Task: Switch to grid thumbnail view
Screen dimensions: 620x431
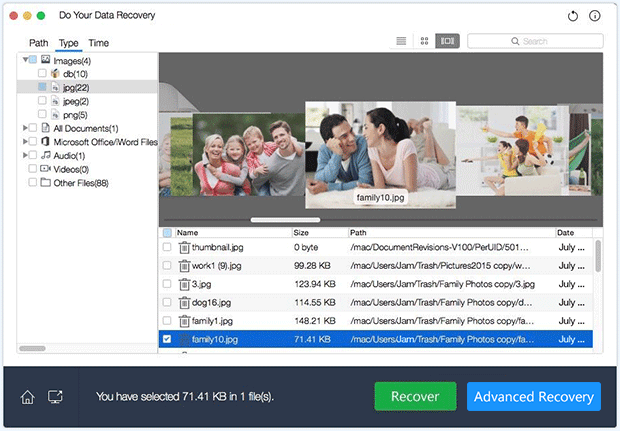Action: point(424,41)
